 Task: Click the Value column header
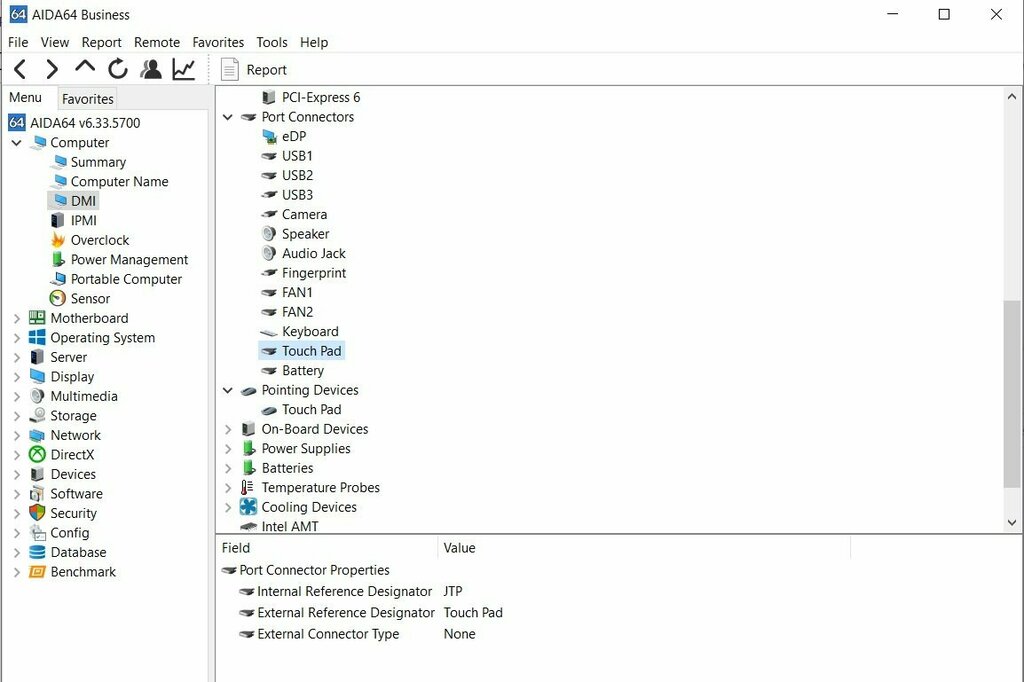[460, 548]
